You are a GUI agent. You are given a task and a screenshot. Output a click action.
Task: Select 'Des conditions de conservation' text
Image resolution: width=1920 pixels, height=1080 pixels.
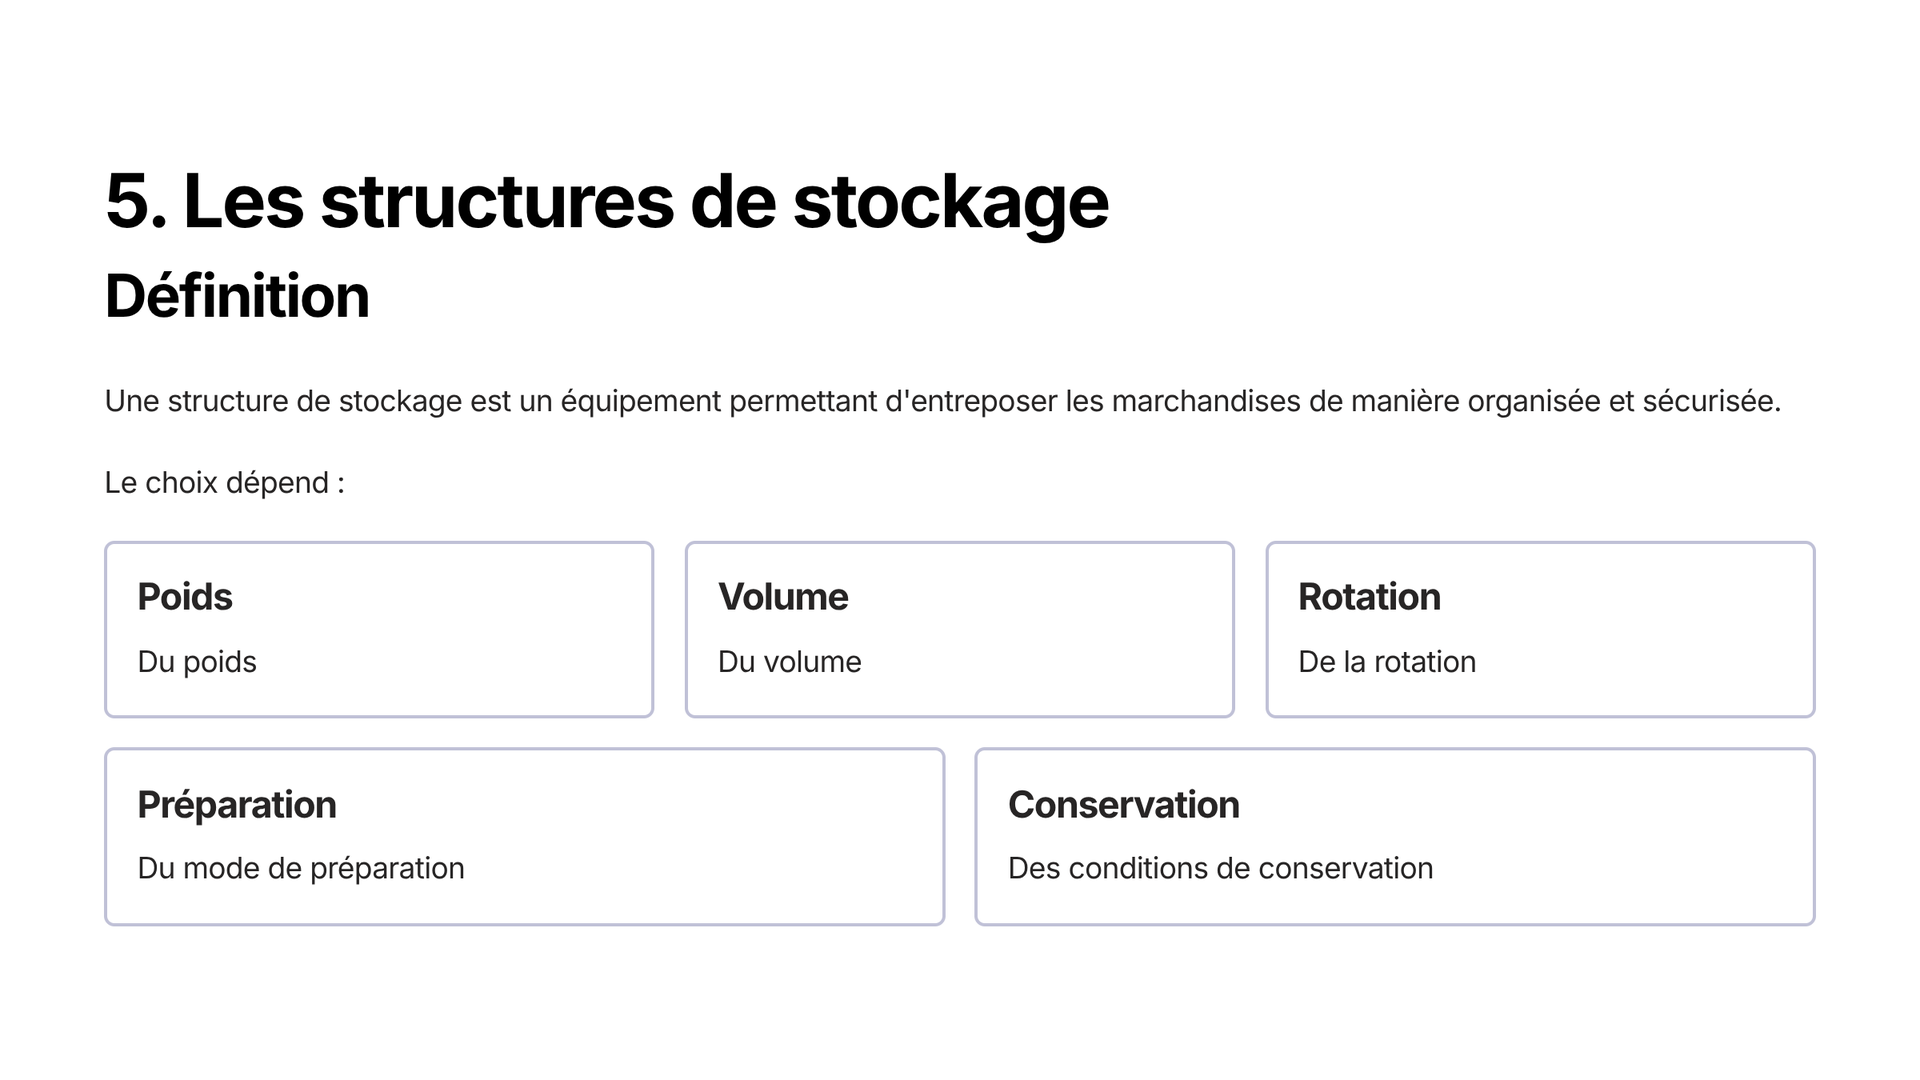pos(1221,869)
